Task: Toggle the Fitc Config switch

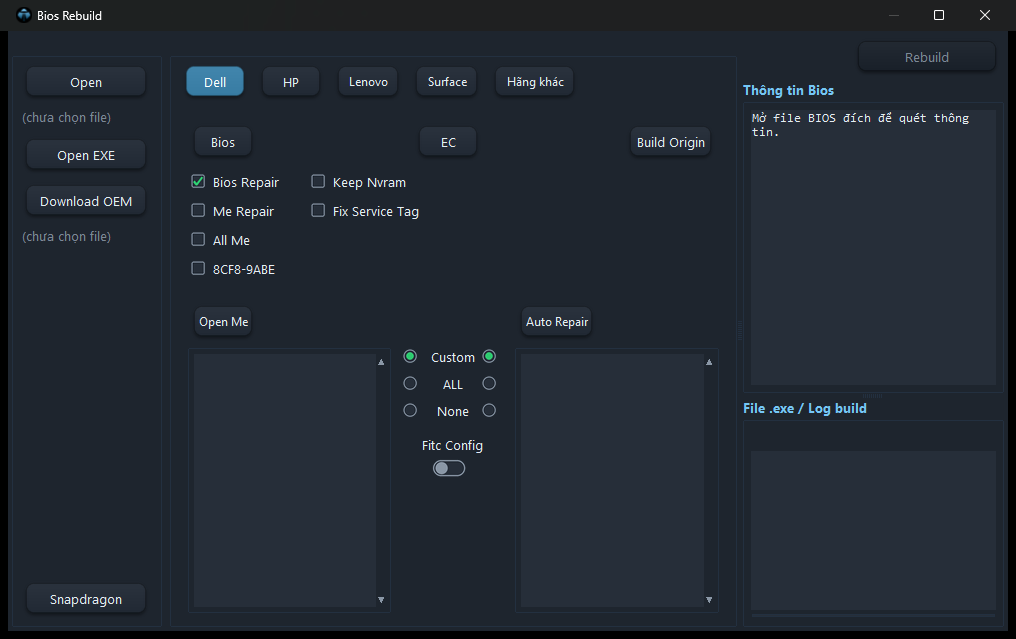Action: point(449,468)
